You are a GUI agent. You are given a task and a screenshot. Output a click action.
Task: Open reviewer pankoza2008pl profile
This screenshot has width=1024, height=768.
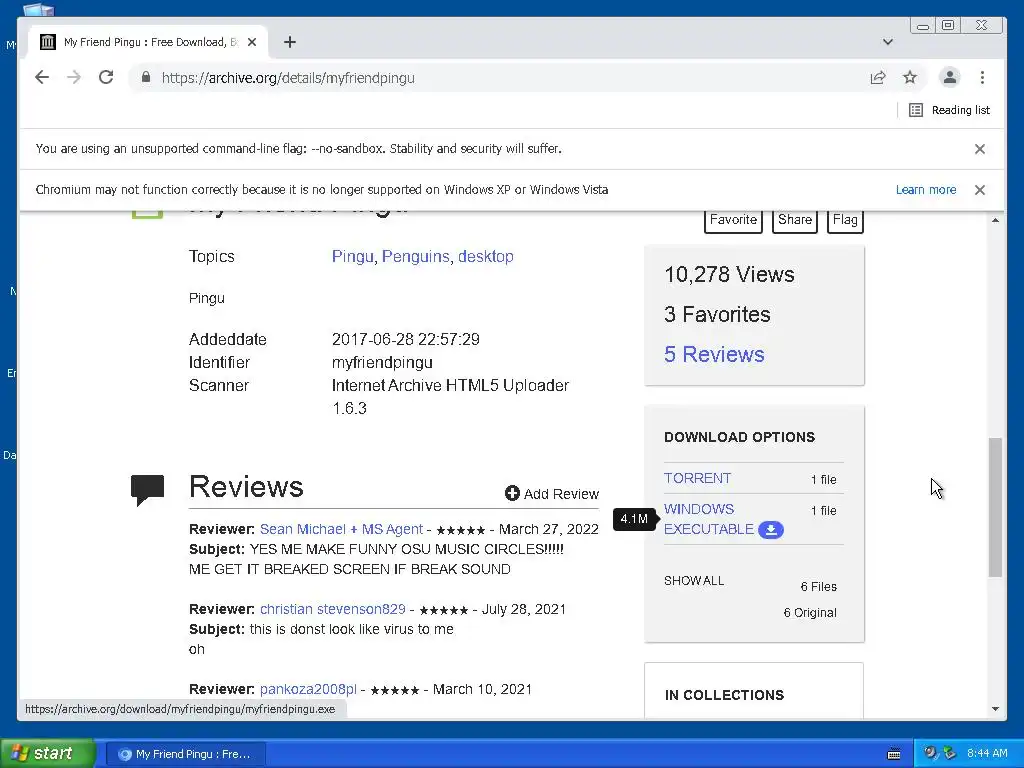(308, 689)
